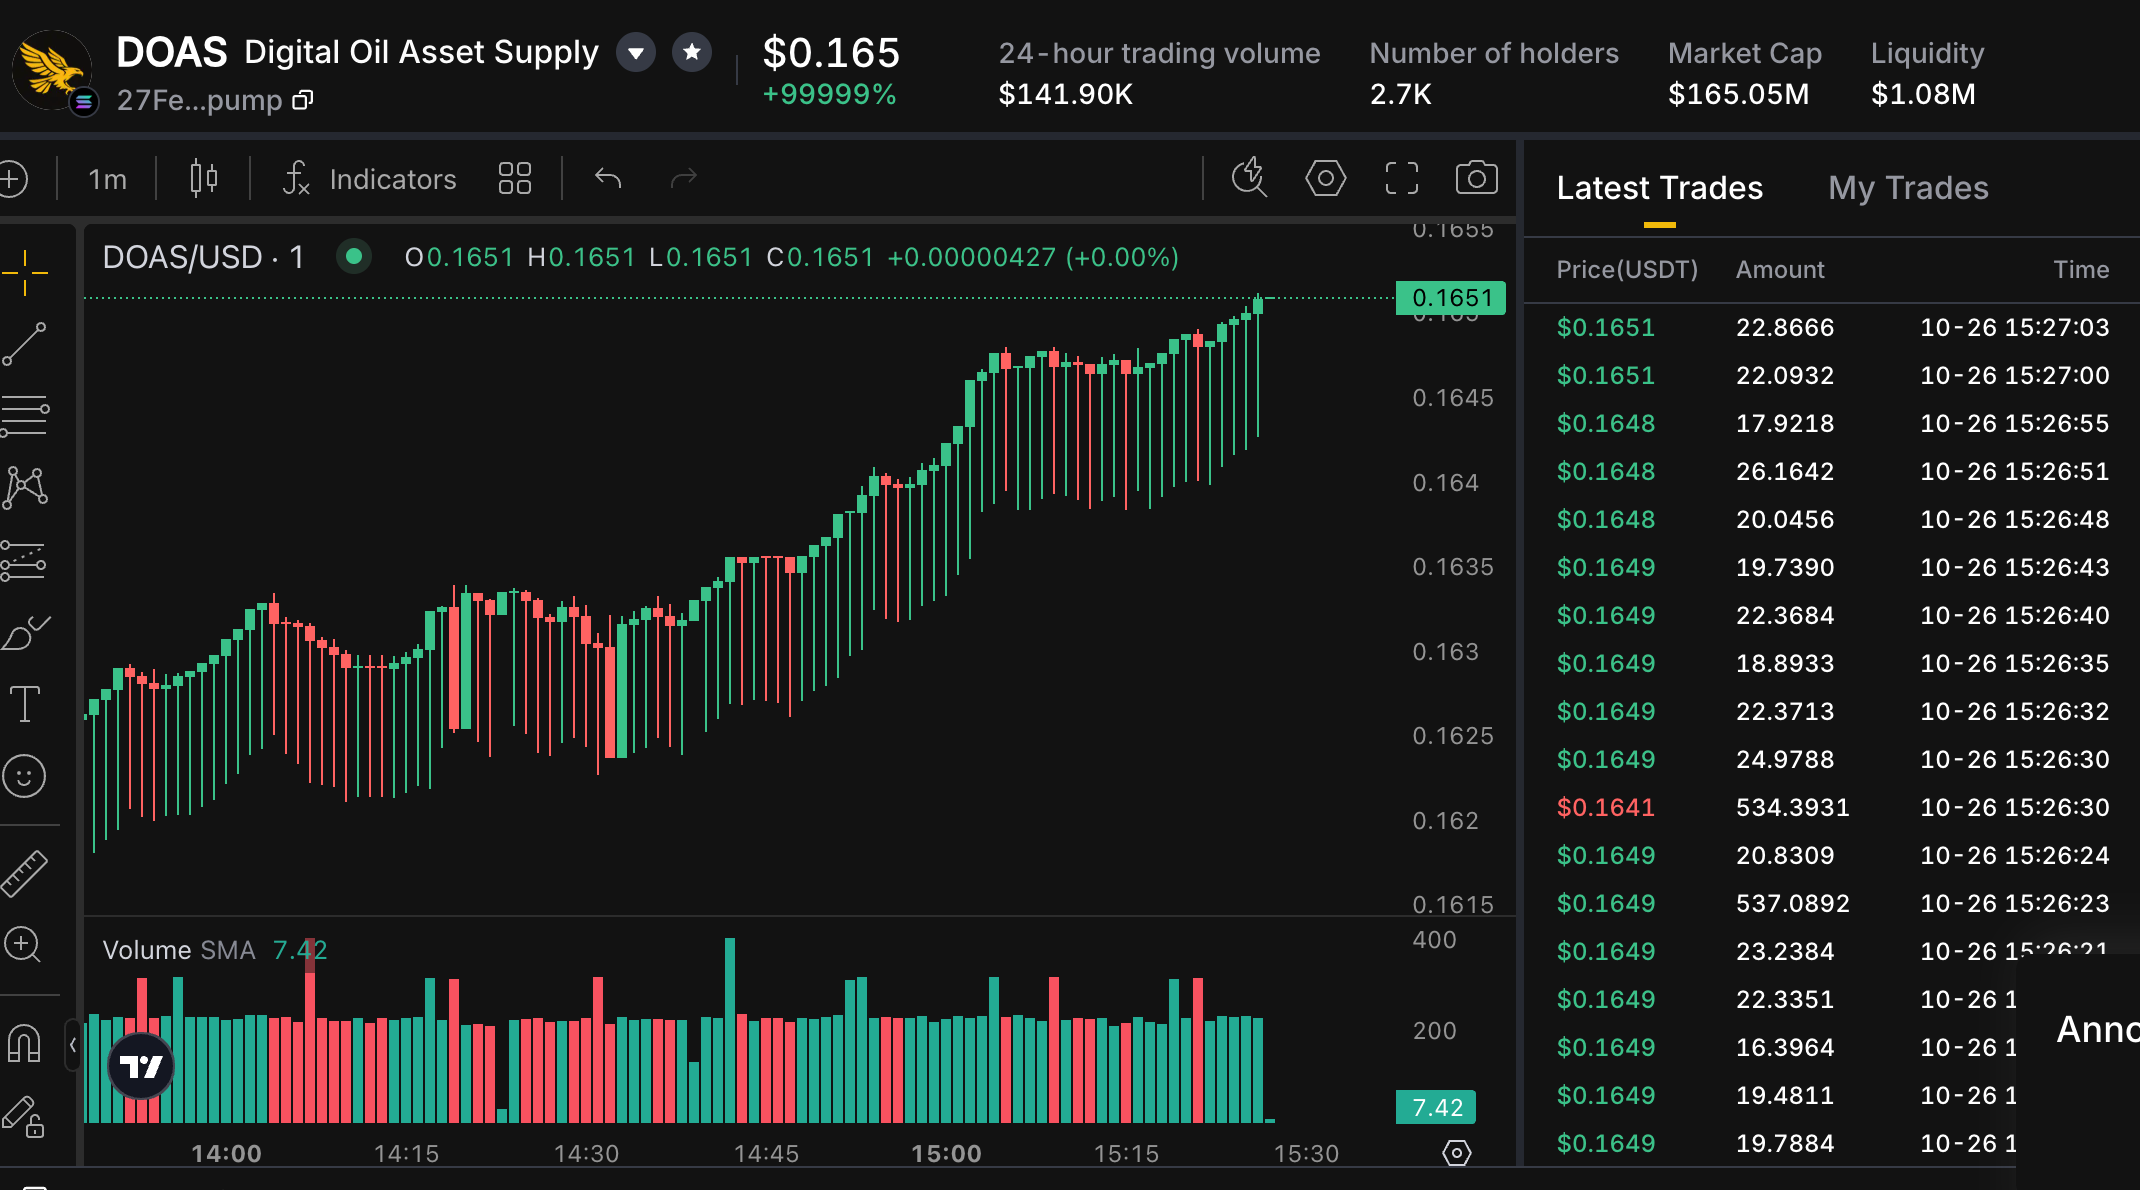2140x1190 pixels.
Task: Select the pattern drawing tool
Action: click(x=25, y=488)
